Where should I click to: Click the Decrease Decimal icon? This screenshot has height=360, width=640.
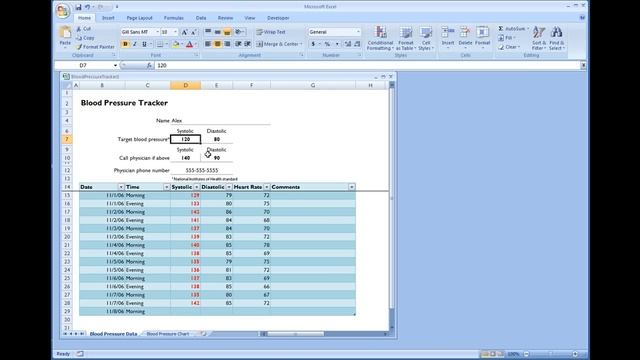(x=357, y=44)
